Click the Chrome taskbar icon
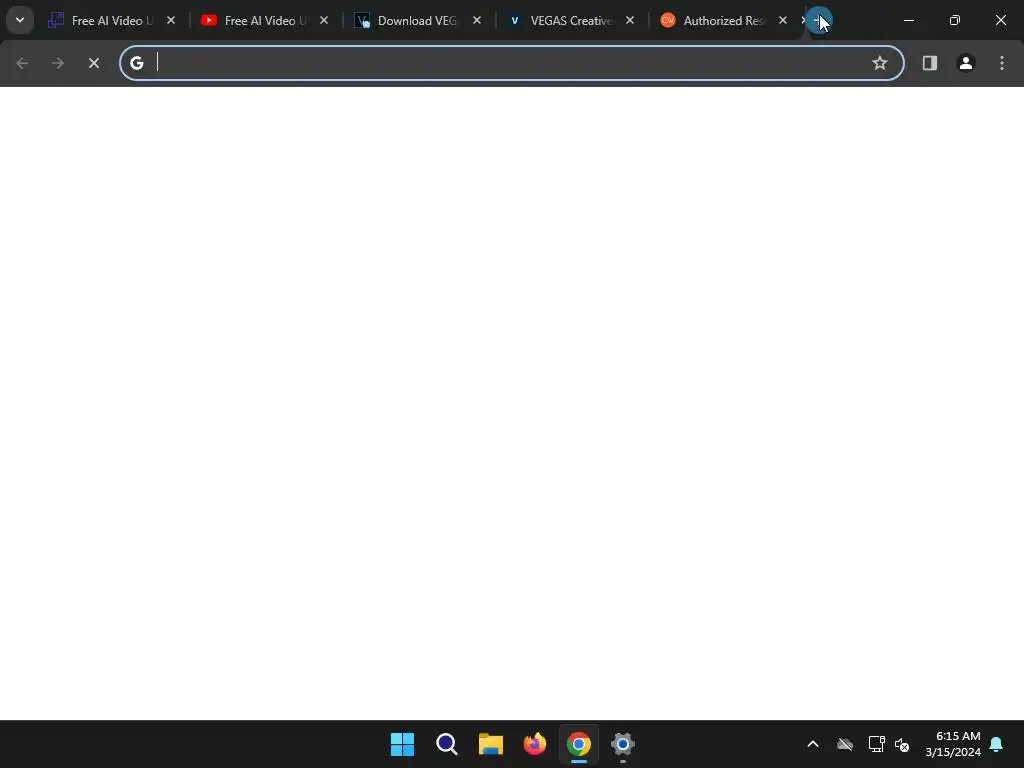The width and height of the screenshot is (1024, 768). (579, 744)
